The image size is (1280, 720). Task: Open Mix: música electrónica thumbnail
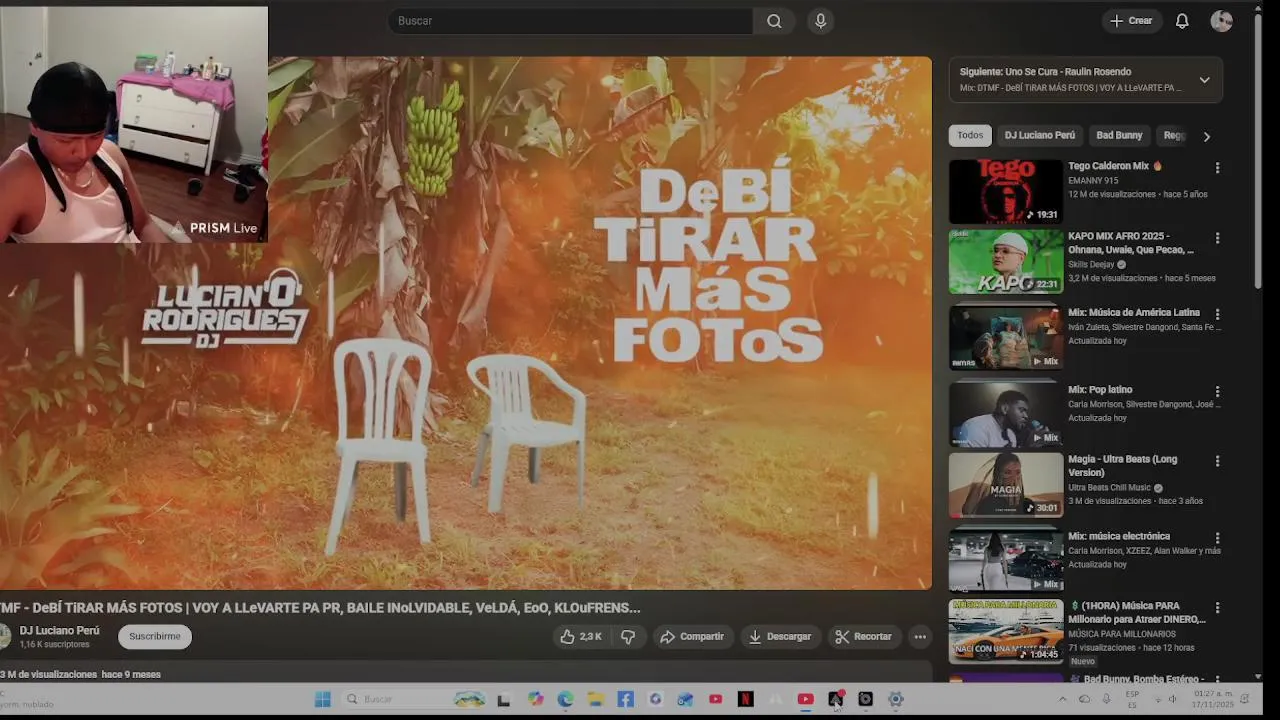point(1005,560)
